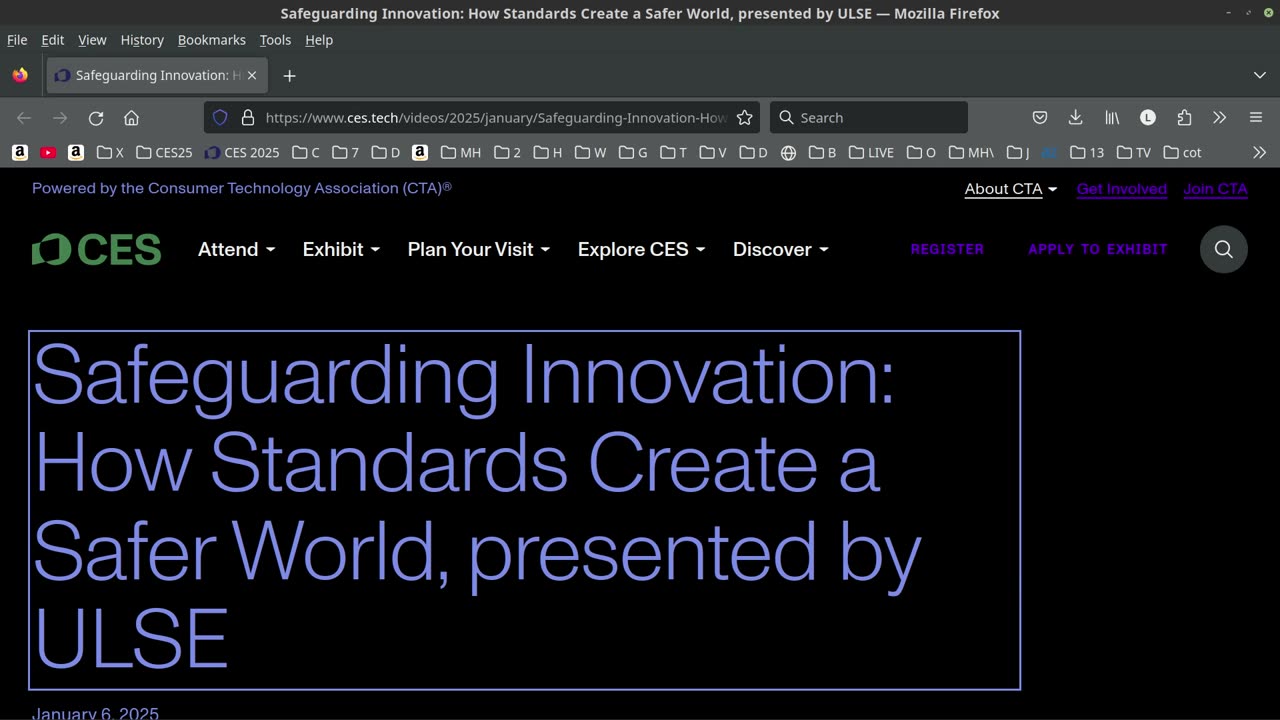Expand the Exhibit menu
This screenshot has width=1280, height=720.
click(341, 250)
